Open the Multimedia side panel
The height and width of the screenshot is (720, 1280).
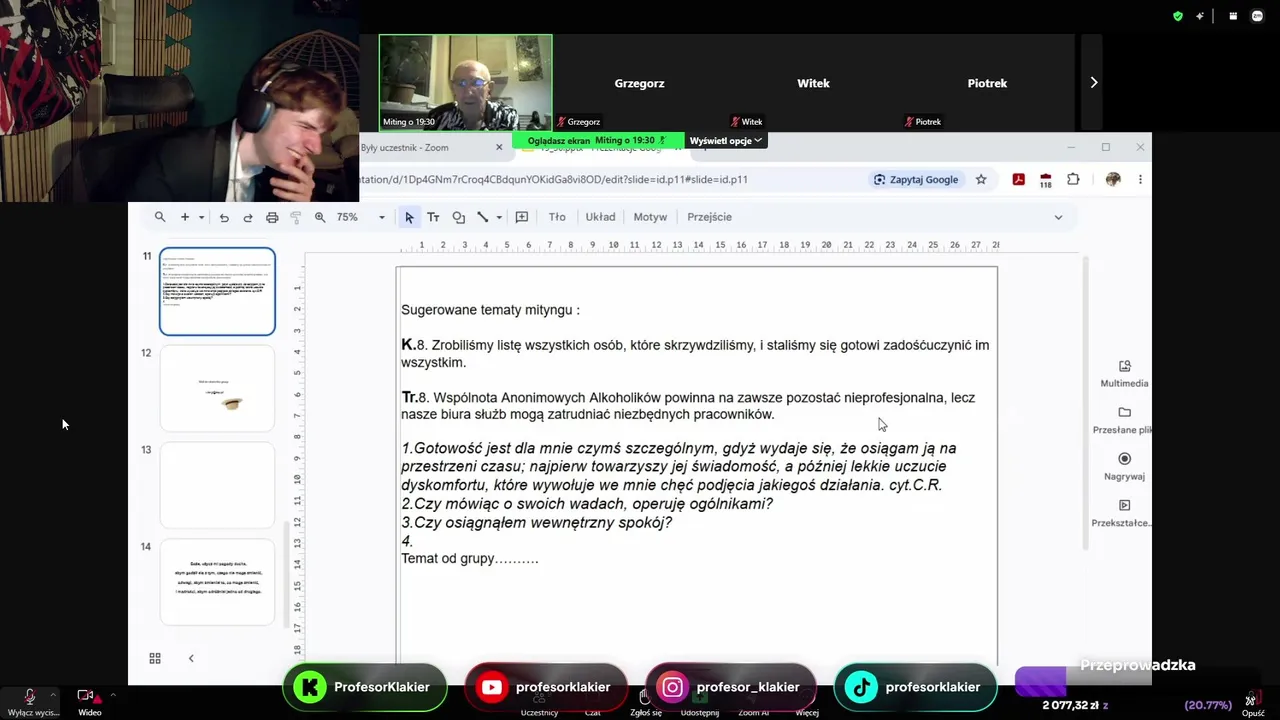coord(1124,373)
